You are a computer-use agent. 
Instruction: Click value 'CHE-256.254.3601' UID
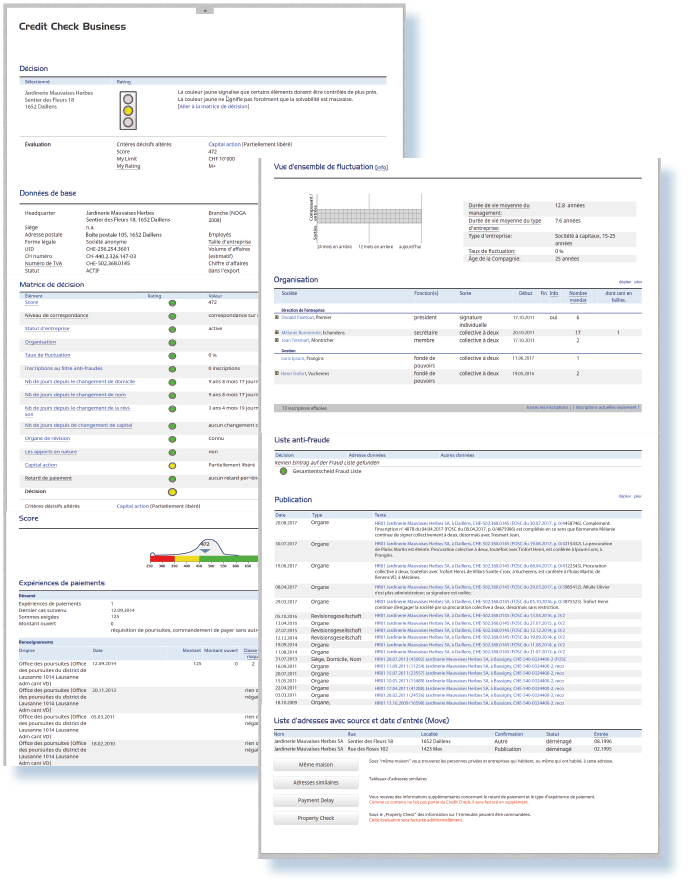(x=107, y=249)
